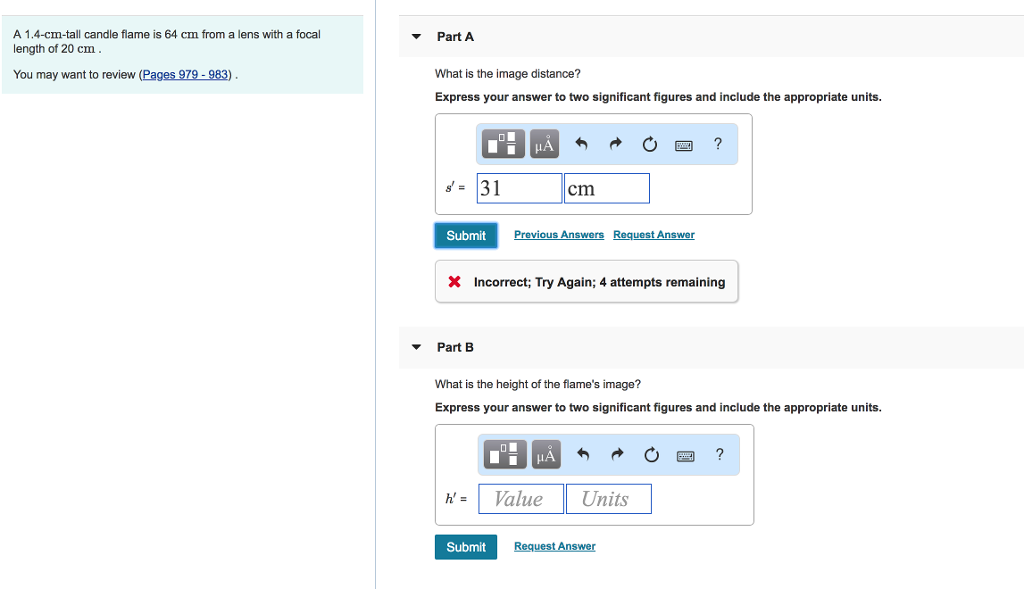Undo last edit in Part B
Viewport: 1024px width, 589px height.
point(583,454)
